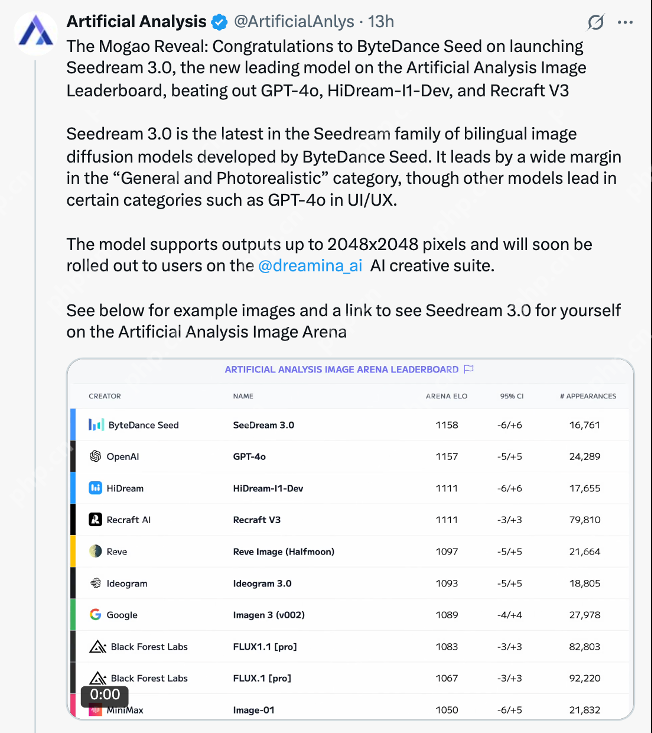The height and width of the screenshot is (733, 652).
Task: Click the leaderboard video thumbnail title
Action: click(341, 369)
